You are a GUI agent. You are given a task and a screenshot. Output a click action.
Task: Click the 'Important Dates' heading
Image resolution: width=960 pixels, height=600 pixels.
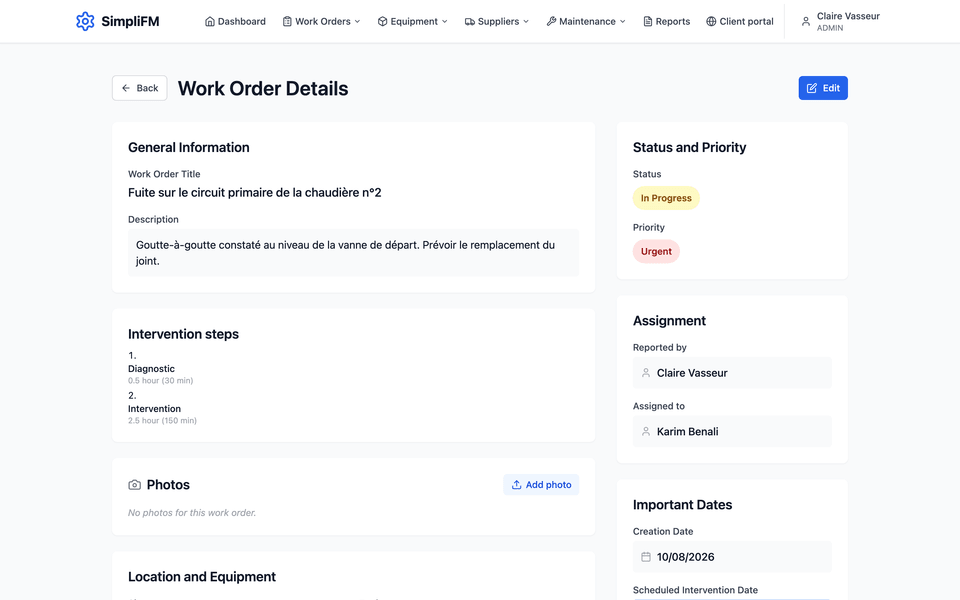[x=683, y=505]
